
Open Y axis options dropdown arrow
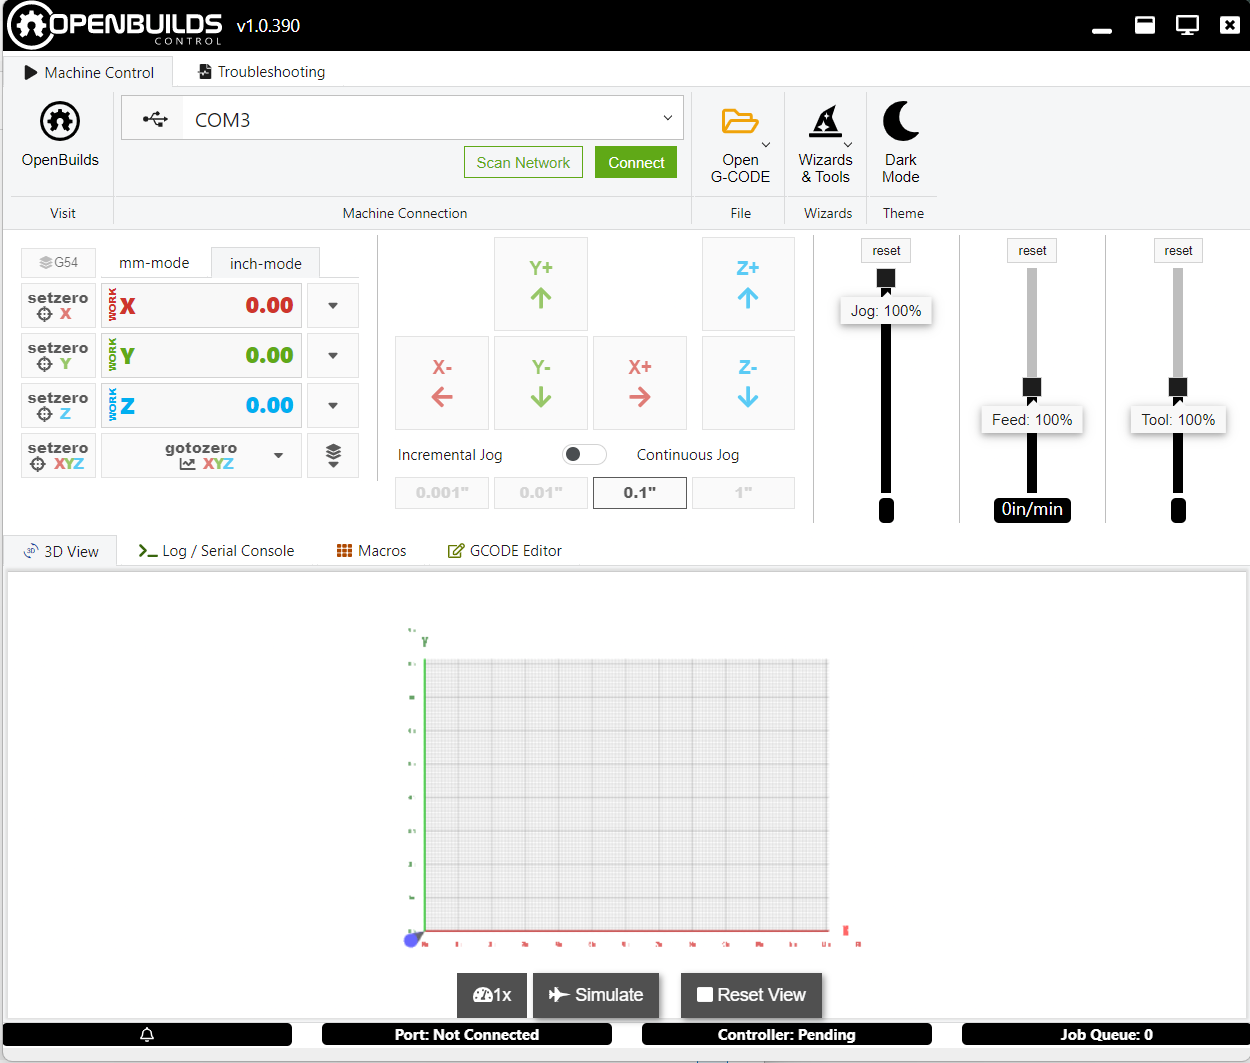333,355
